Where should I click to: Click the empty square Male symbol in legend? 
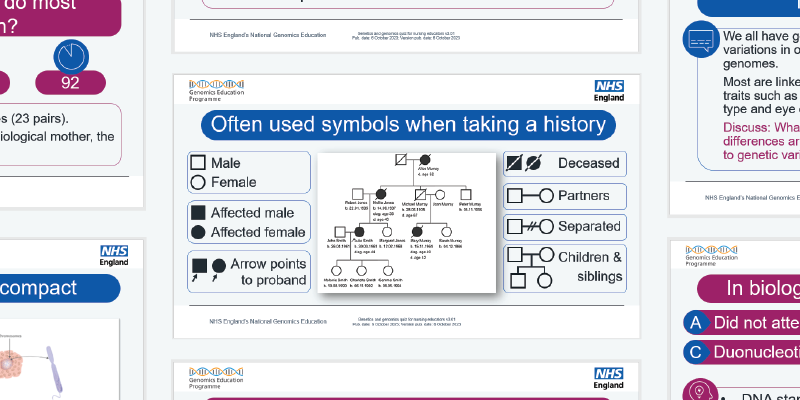point(198,163)
